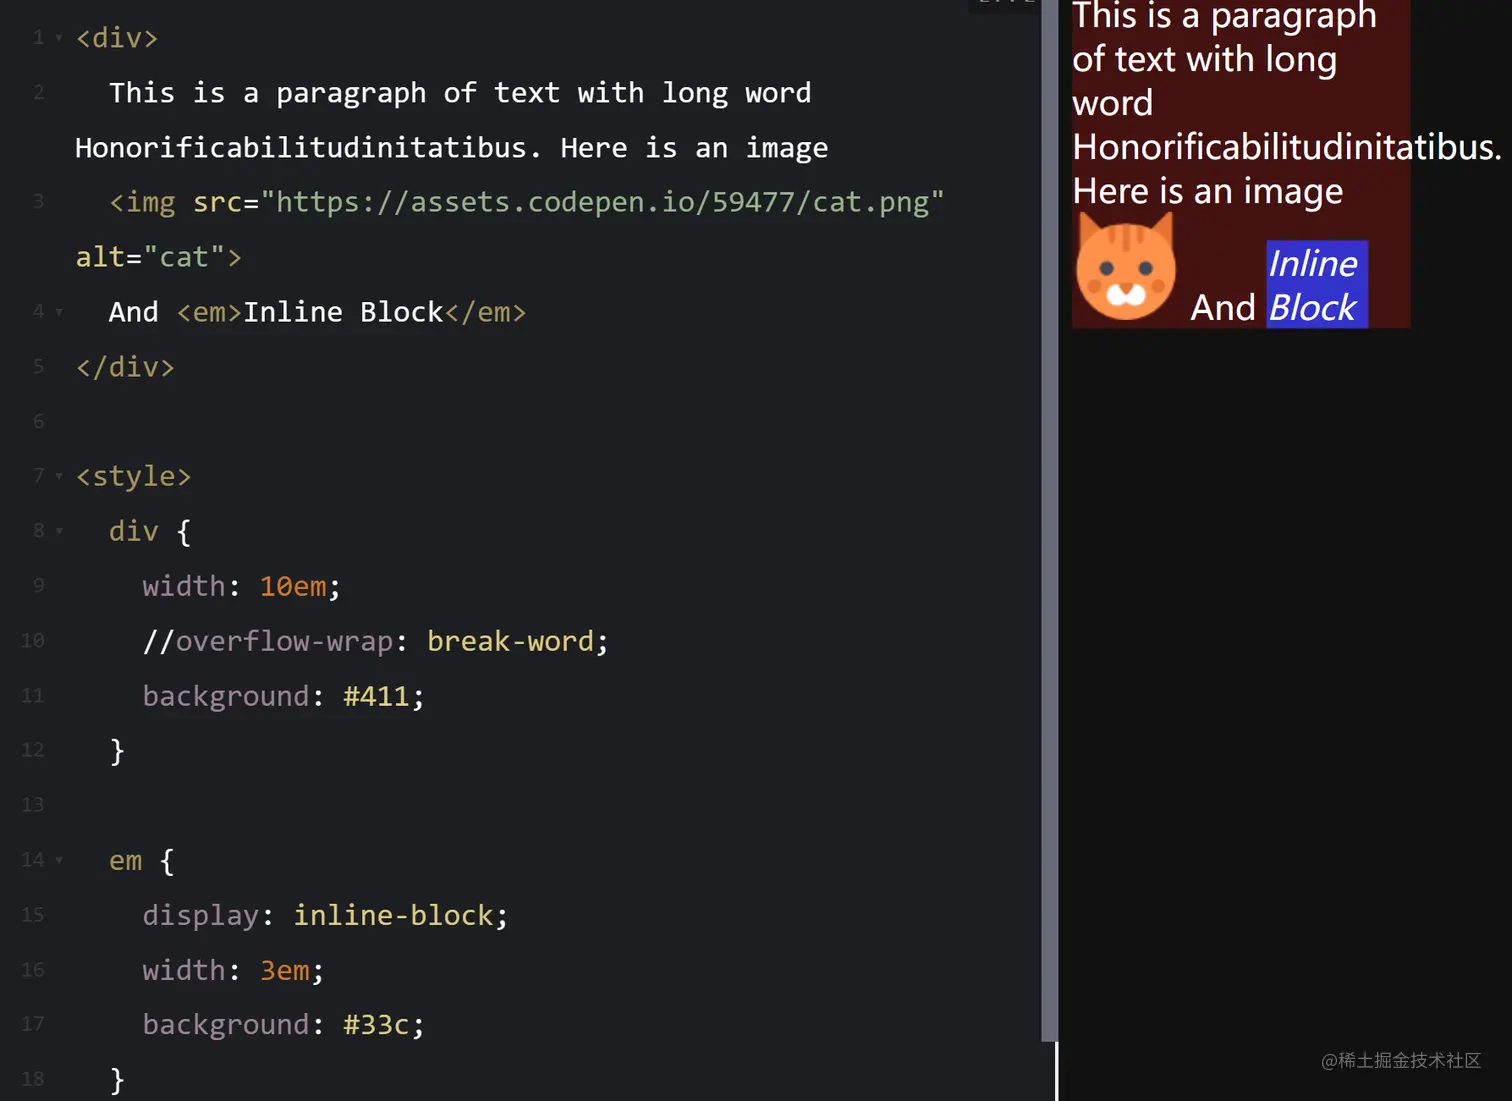This screenshot has height=1101, width=1512.
Task: Click the cat image in the preview
Action: pos(1125,268)
